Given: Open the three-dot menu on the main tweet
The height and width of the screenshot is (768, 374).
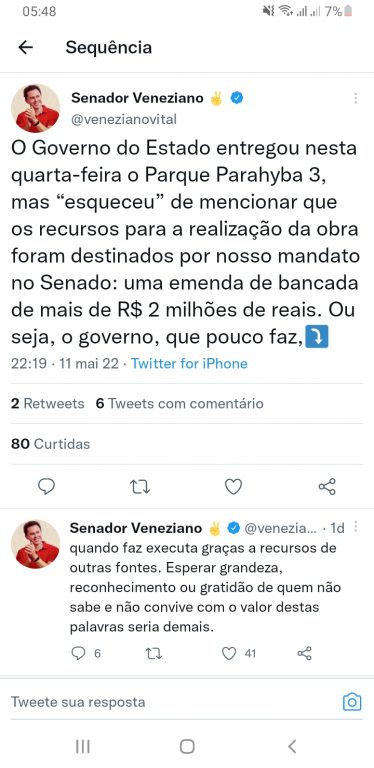Looking at the screenshot, I should [355, 98].
